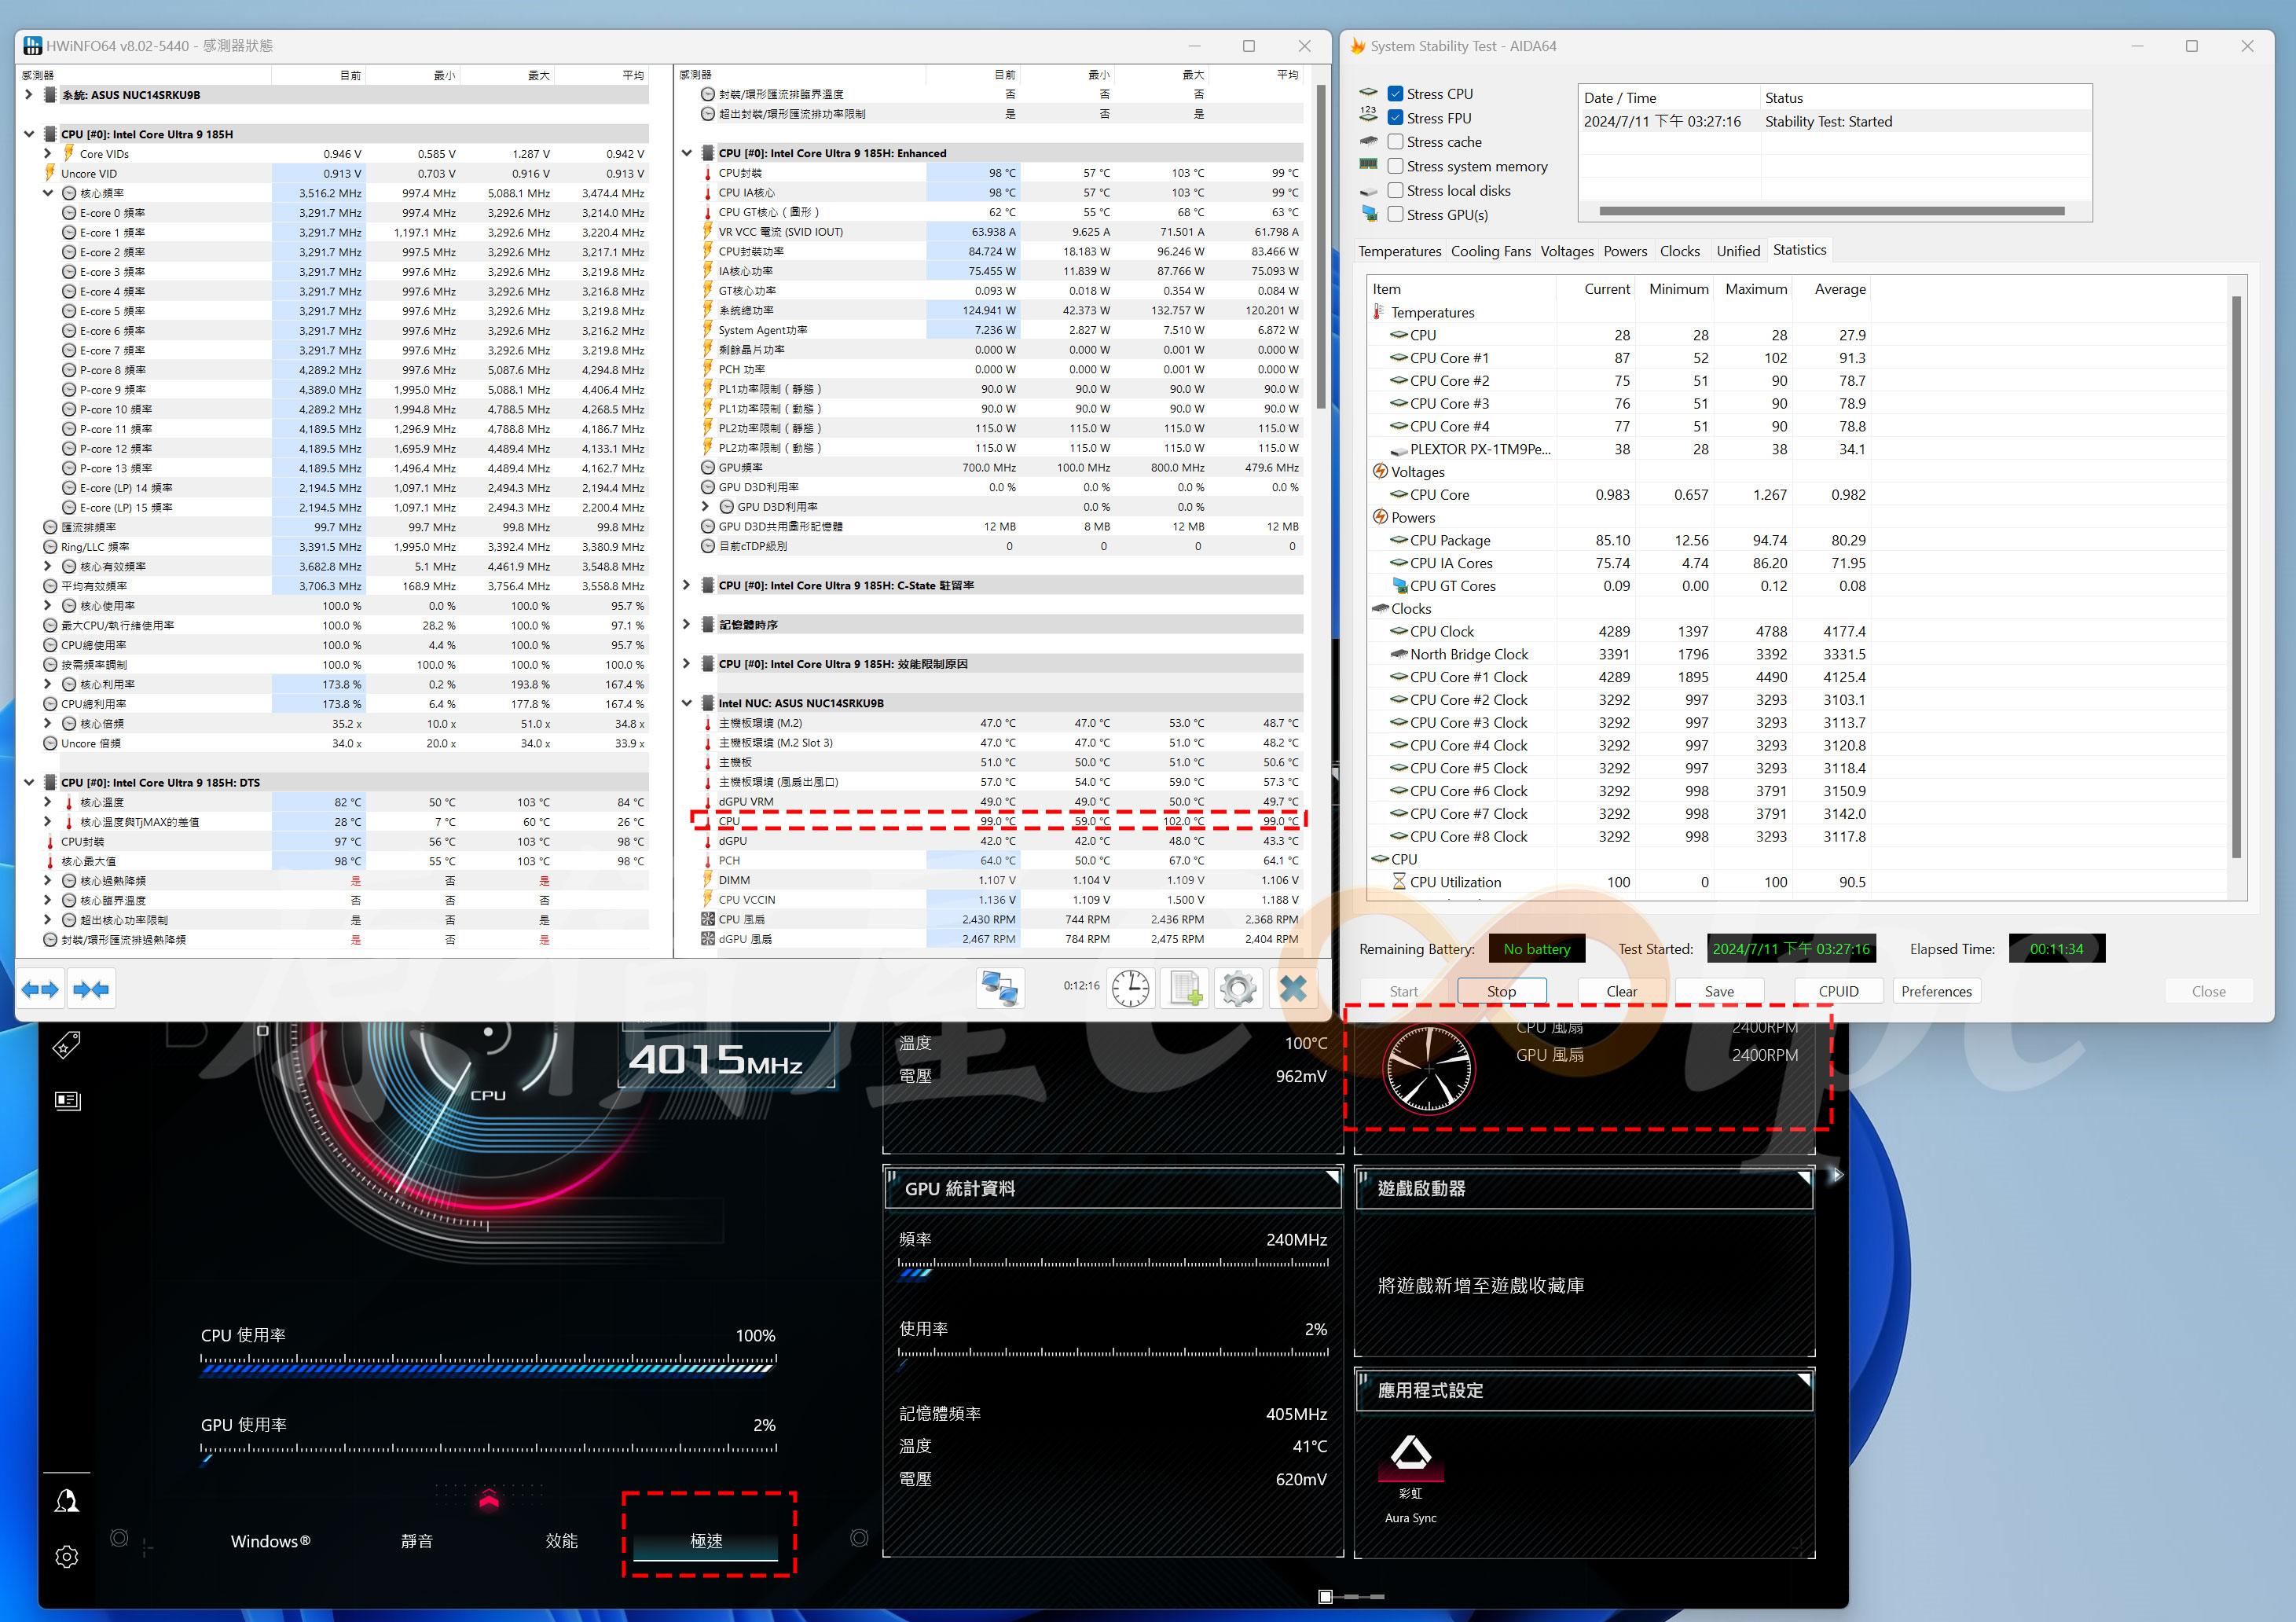The height and width of the screenshot is (1622, 2296).
Task: Open Armoury Crate news sidebar icon
Action: (67, 1100)
